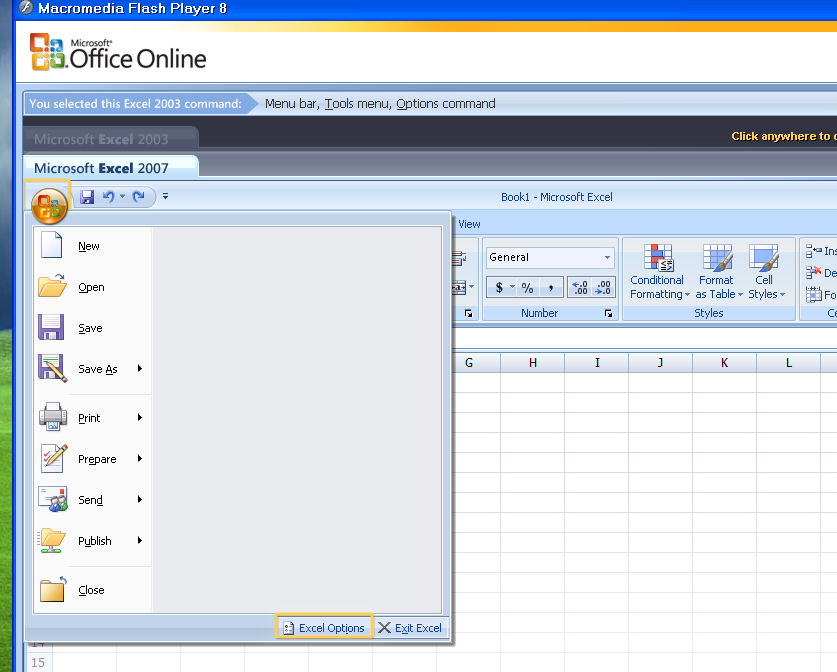Viewport: 837px width, 672px height.
Task: Select column H header
Action: tap(532, 362)
